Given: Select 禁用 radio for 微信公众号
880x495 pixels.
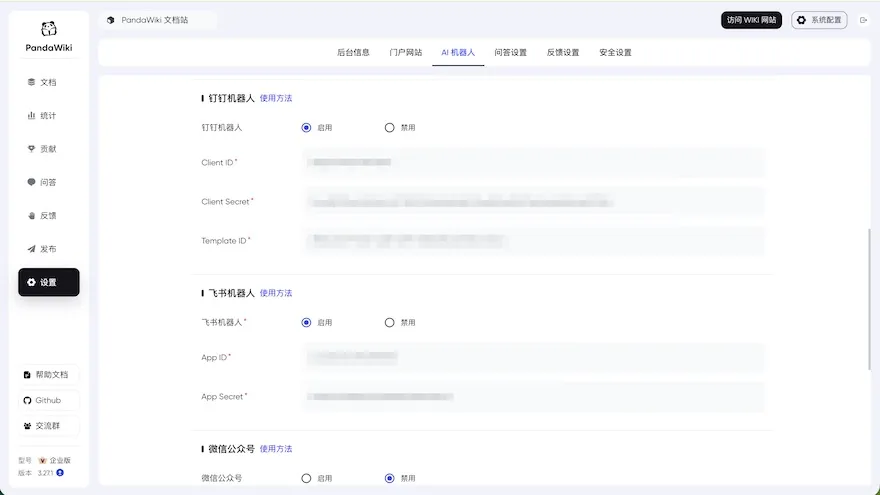Looking at the screenshot, I should tap(389, 479).
